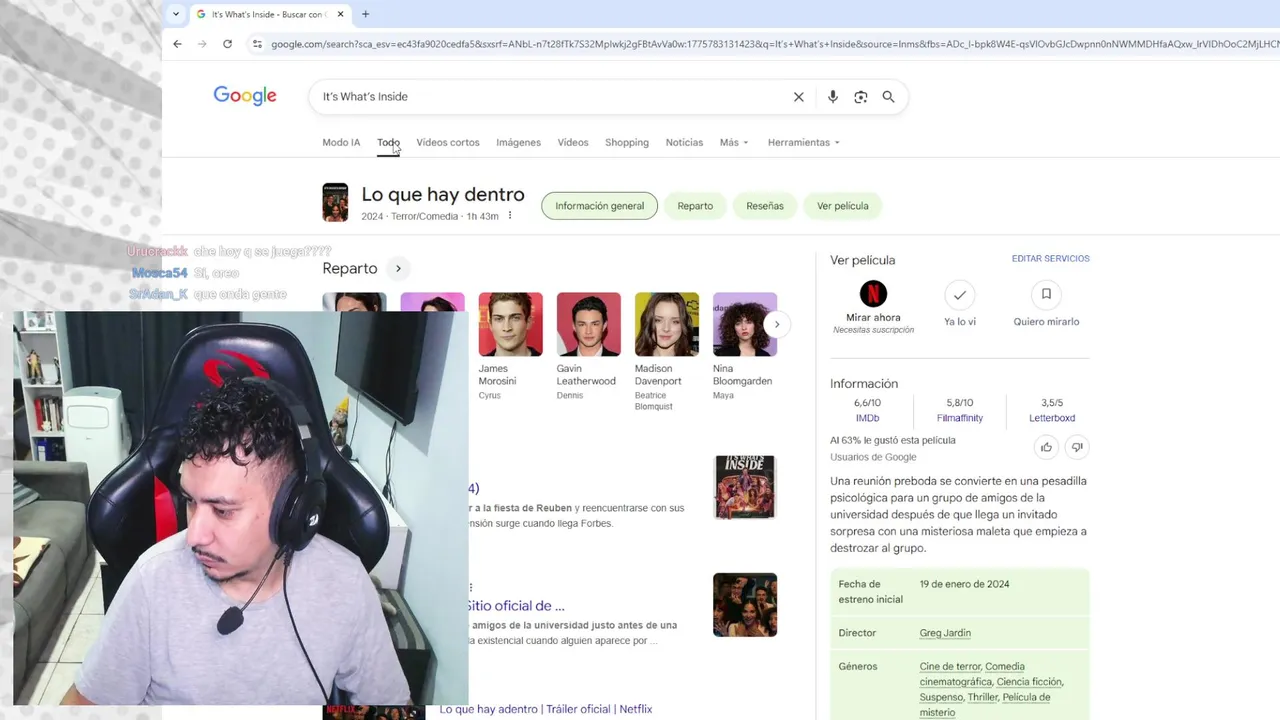Switch to Modo IA tab
This screenshot has height=720, width=1280.
click(341, 142)
